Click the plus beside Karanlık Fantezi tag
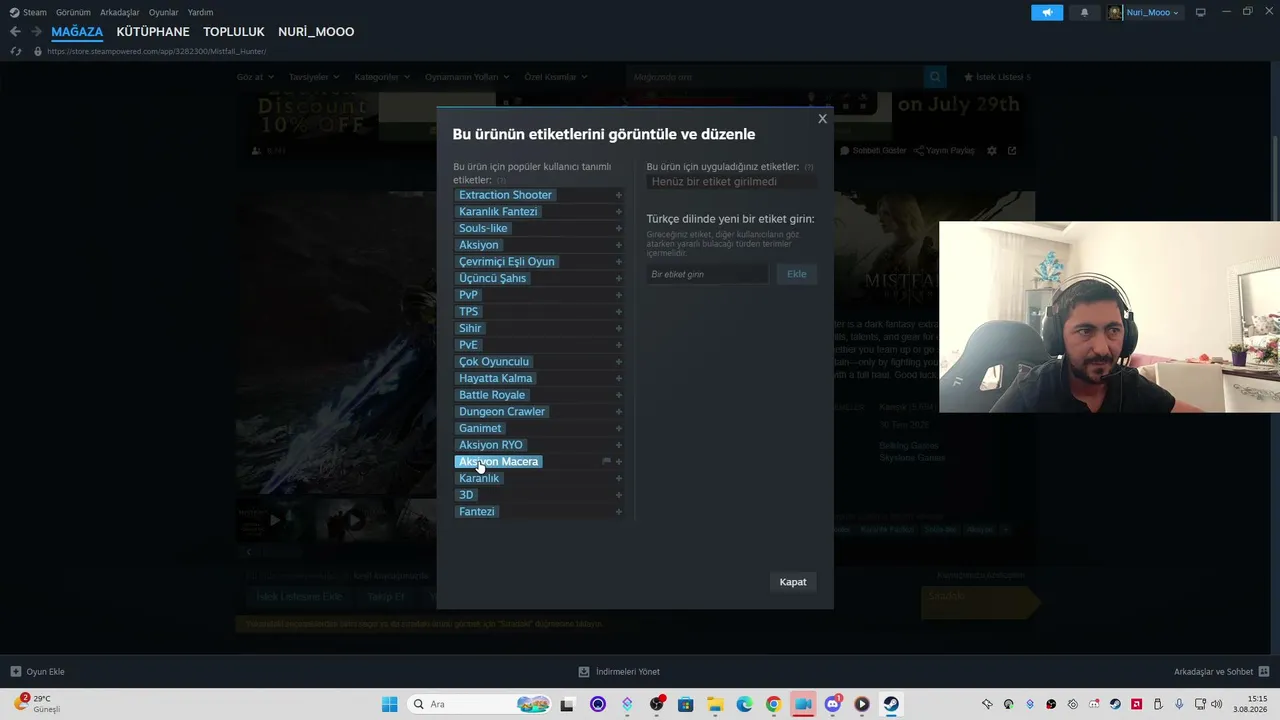This screenshot has height=720, width=1280. pos(619,212)
